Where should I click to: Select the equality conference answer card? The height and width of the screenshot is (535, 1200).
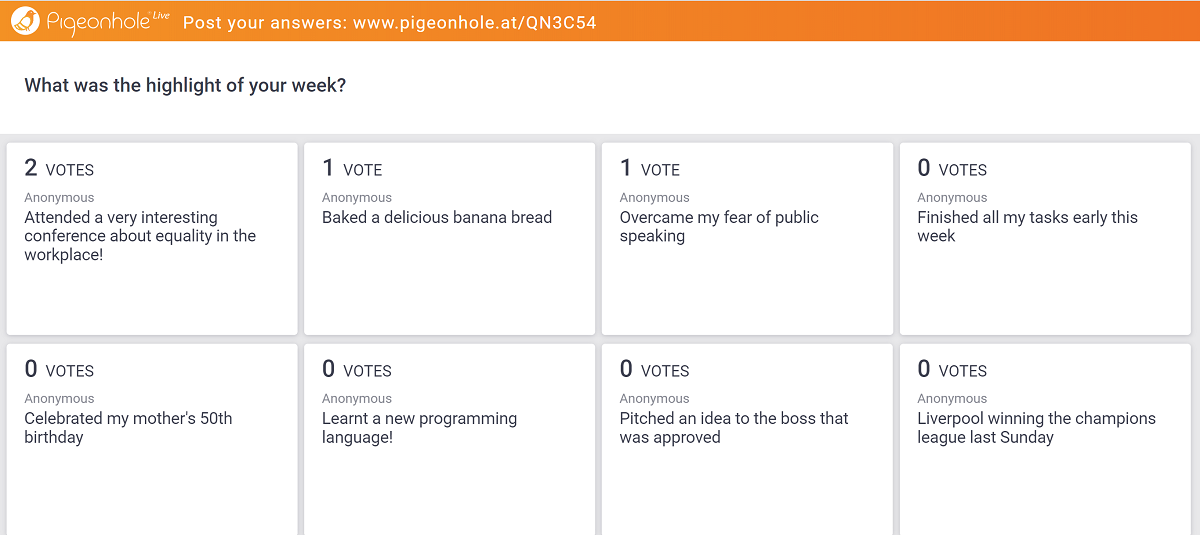coord(152,239)
